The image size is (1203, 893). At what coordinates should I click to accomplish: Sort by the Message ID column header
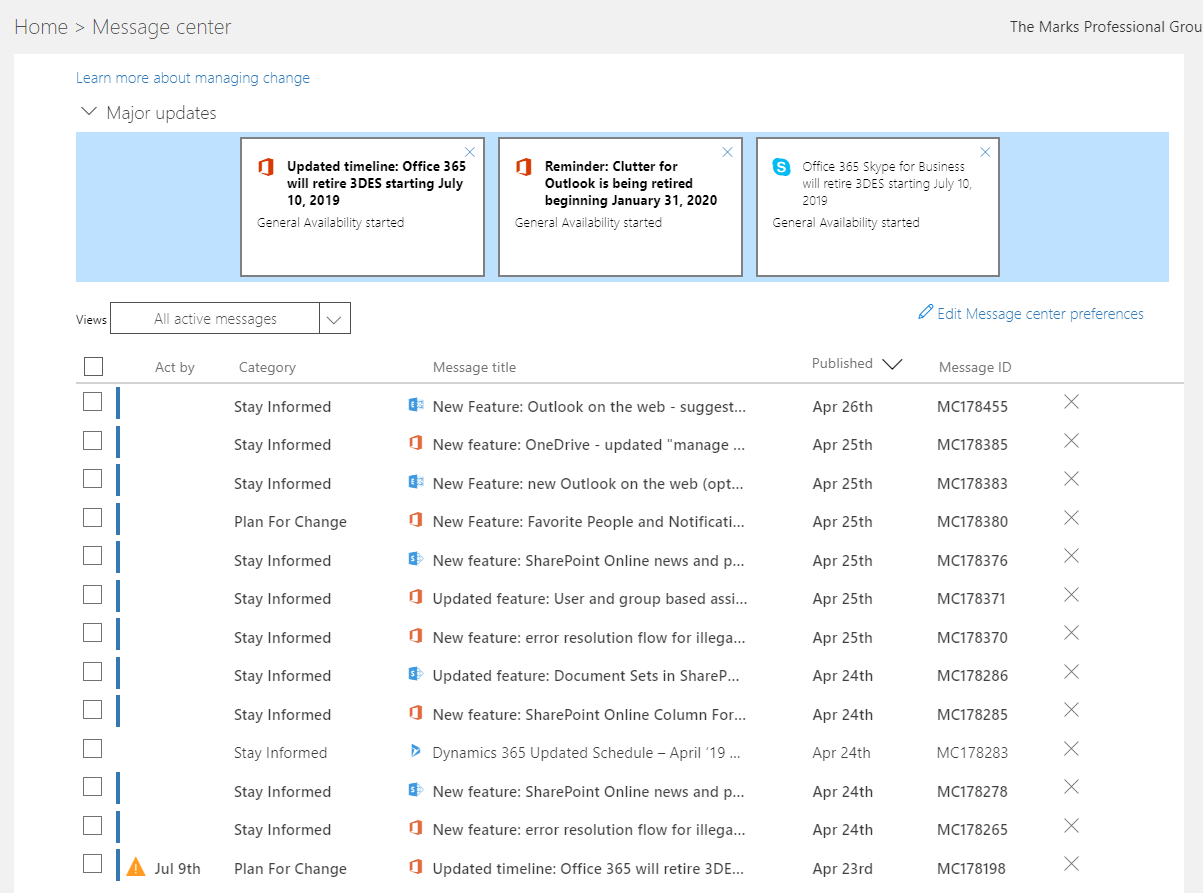point(975,367)
